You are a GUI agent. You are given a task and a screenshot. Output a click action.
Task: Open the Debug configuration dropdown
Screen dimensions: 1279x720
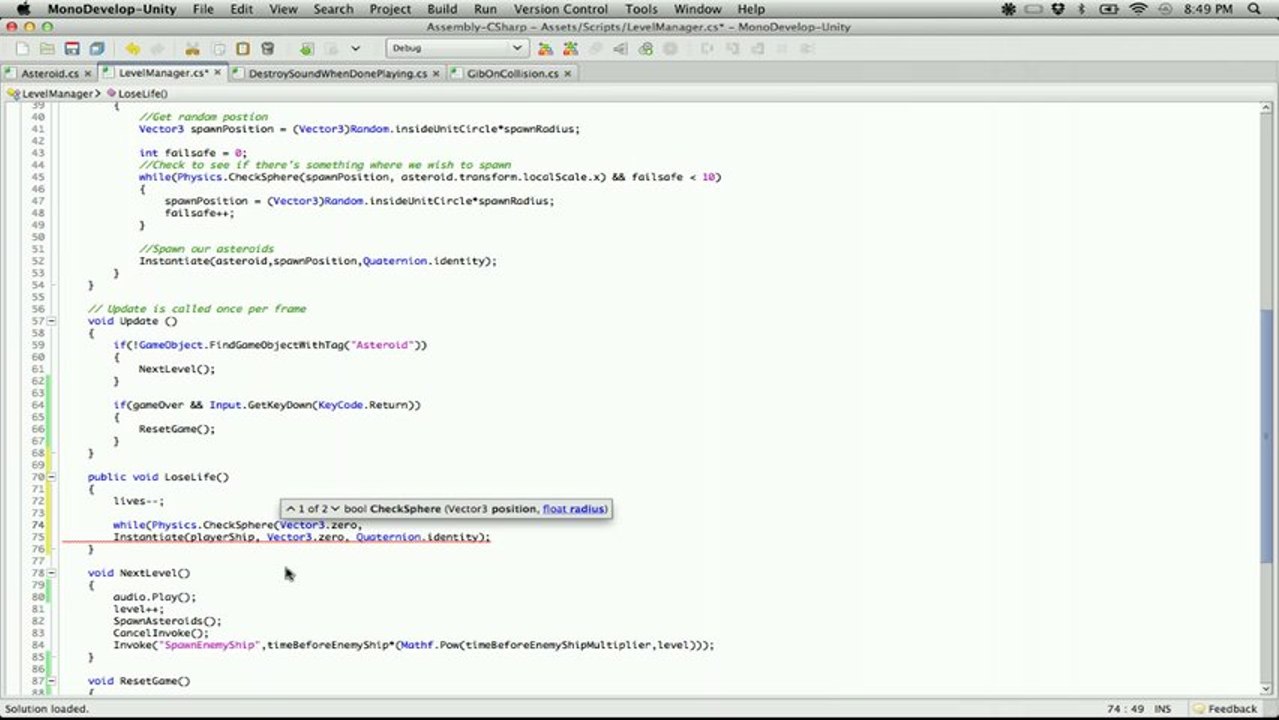pyautogui.click(x=457, y=48)
